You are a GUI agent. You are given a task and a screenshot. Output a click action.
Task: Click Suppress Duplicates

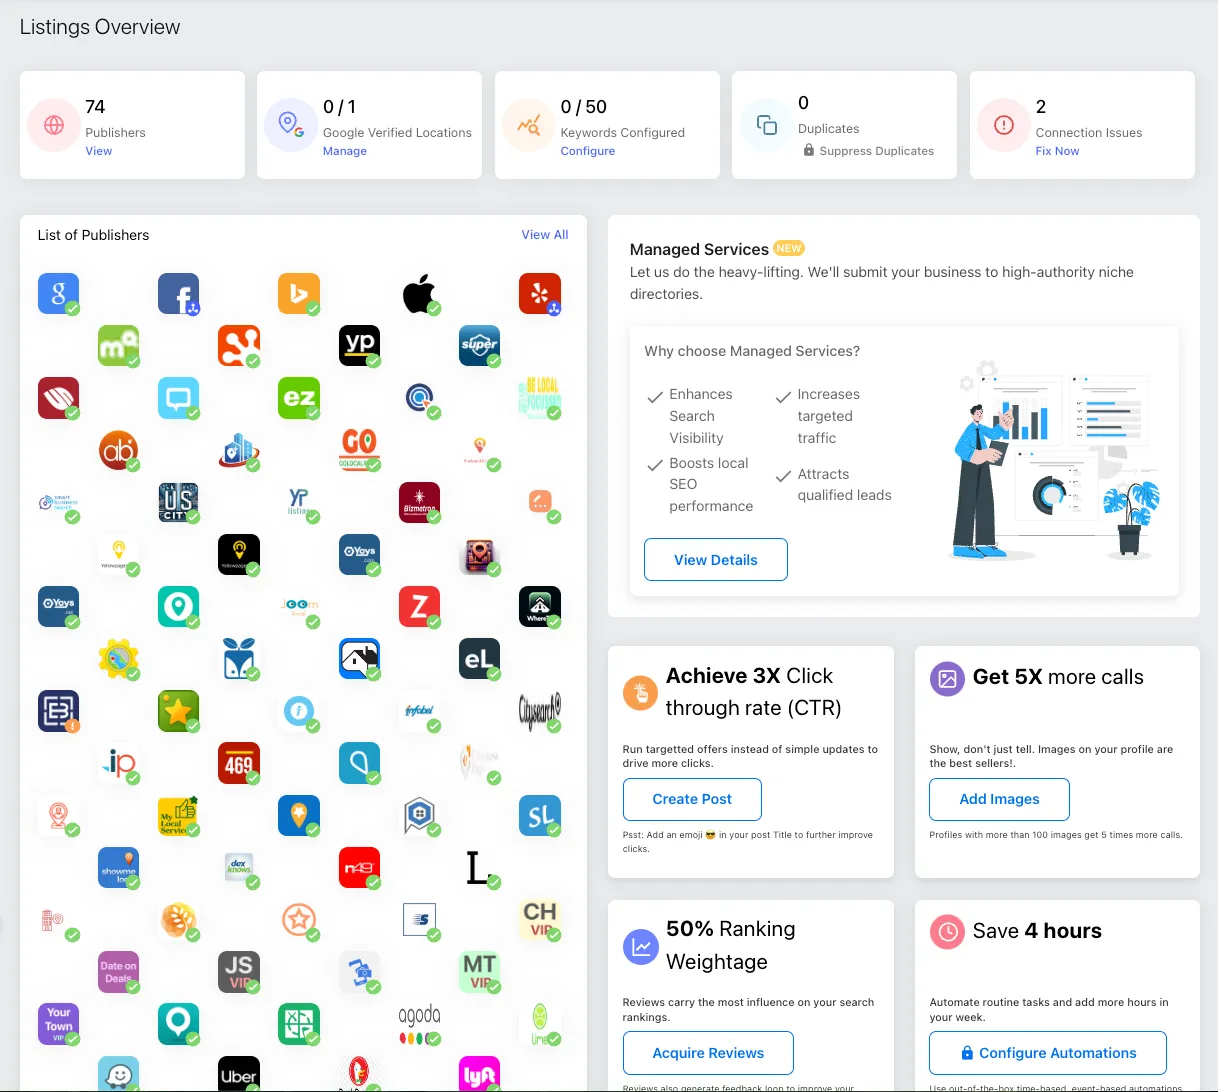point(868,151)
